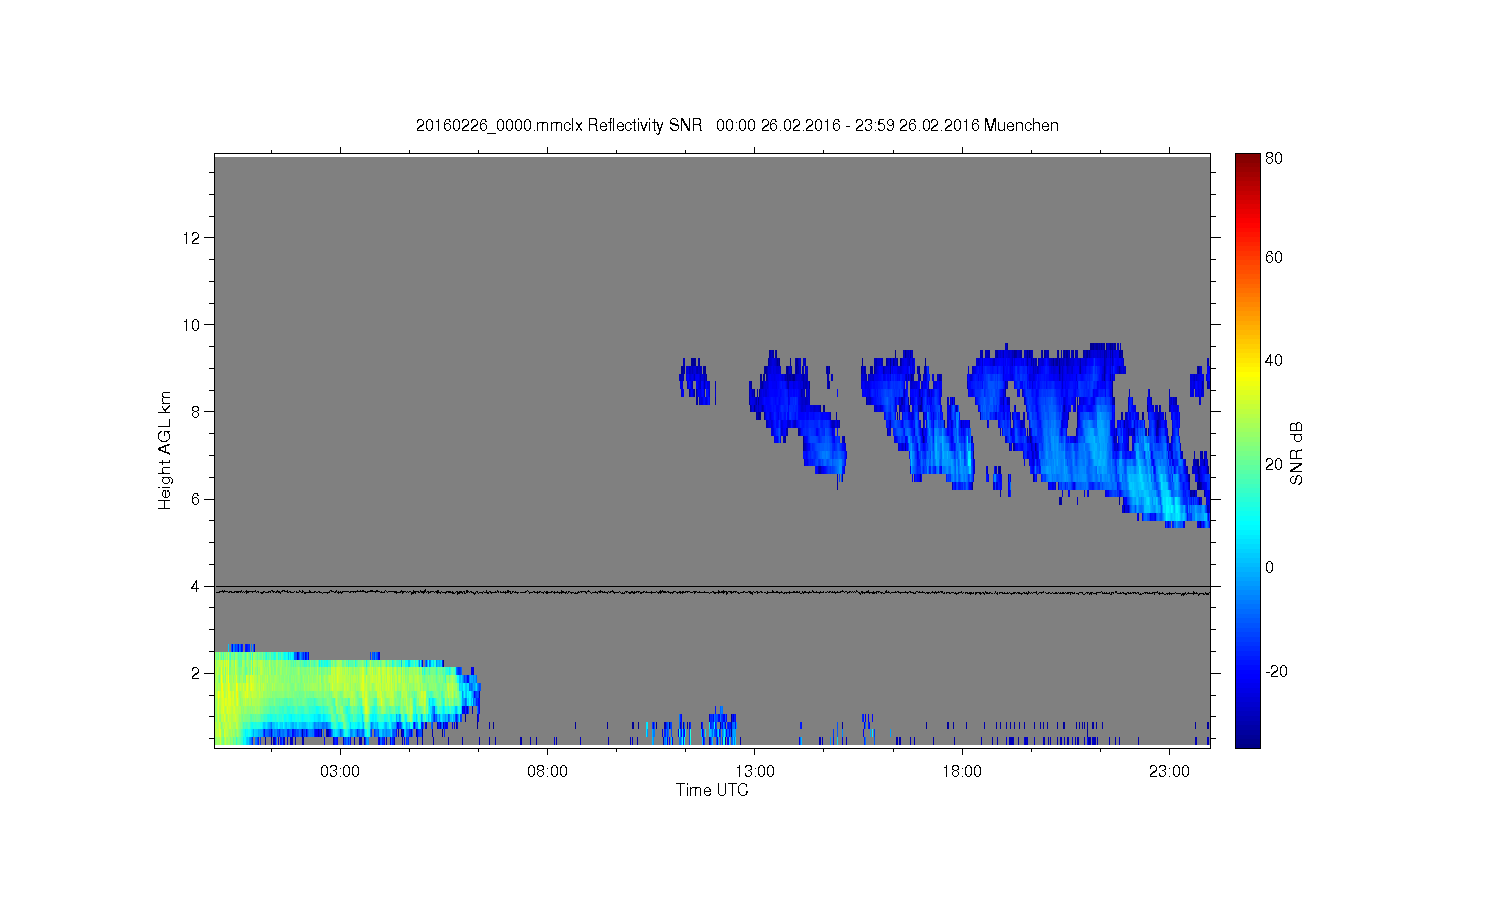The image size is (1500, 900).
Task: Click the height tick label 6
Action: (197, 499)
